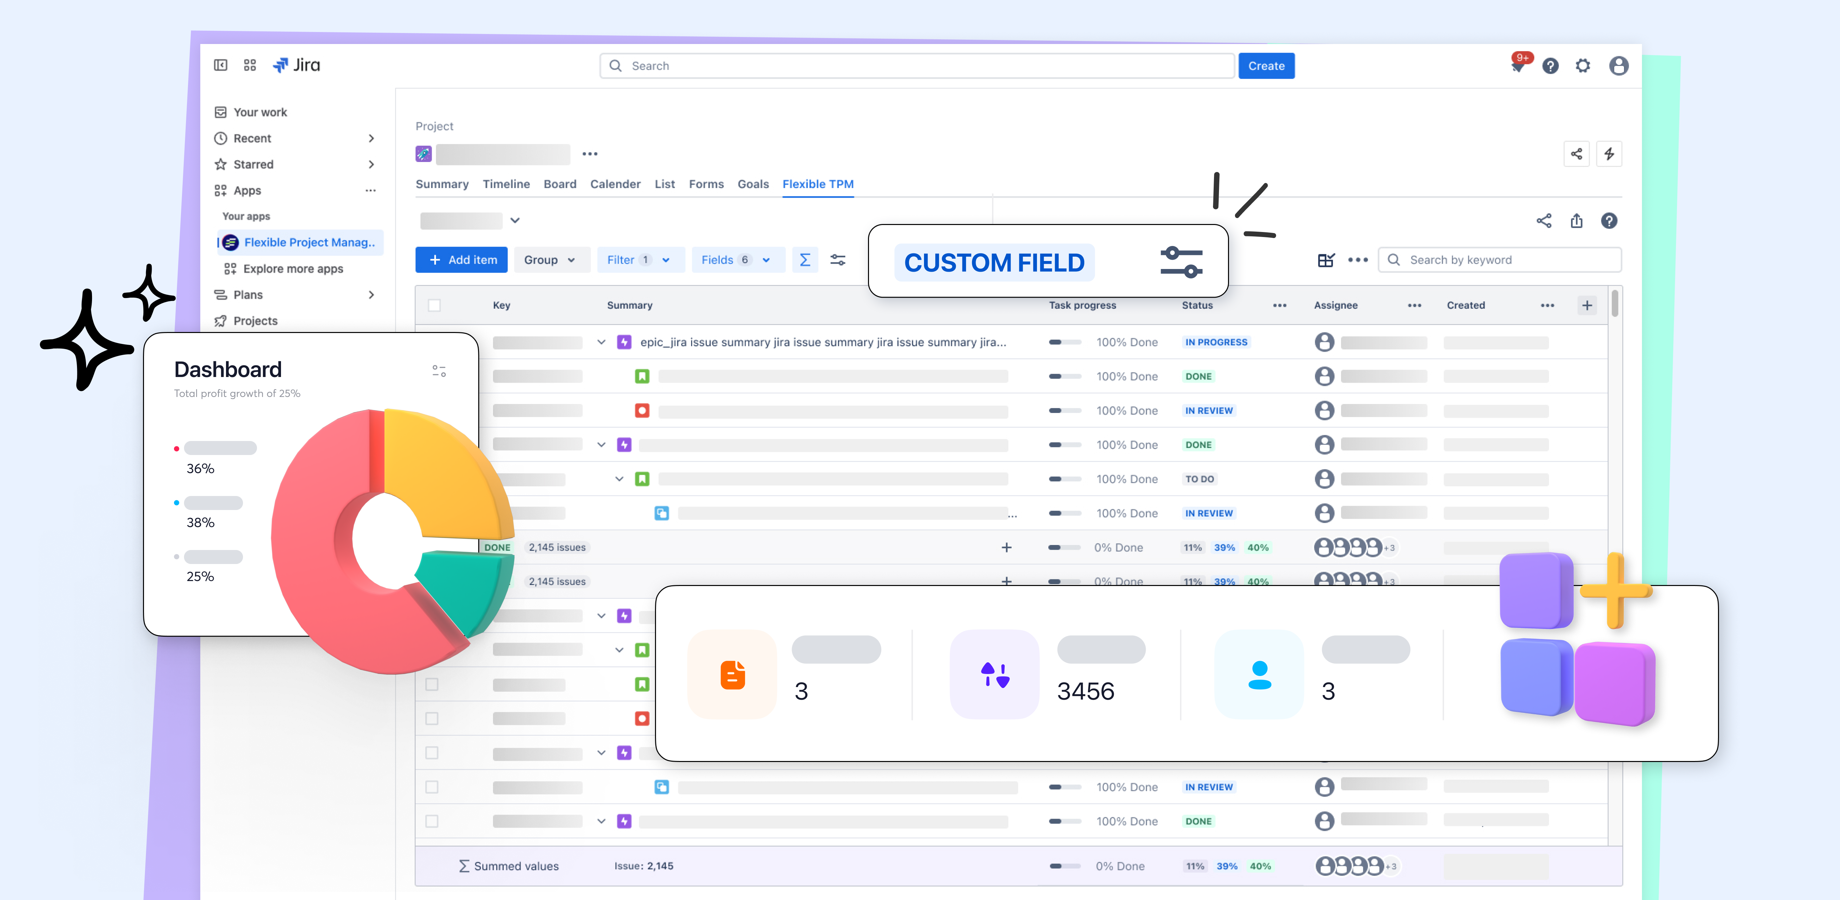Tick the checkbox on the bottom IN REVIEW row
This screenshot has width=1840, height=900.
pyautogui.click(x=432, y=787)
